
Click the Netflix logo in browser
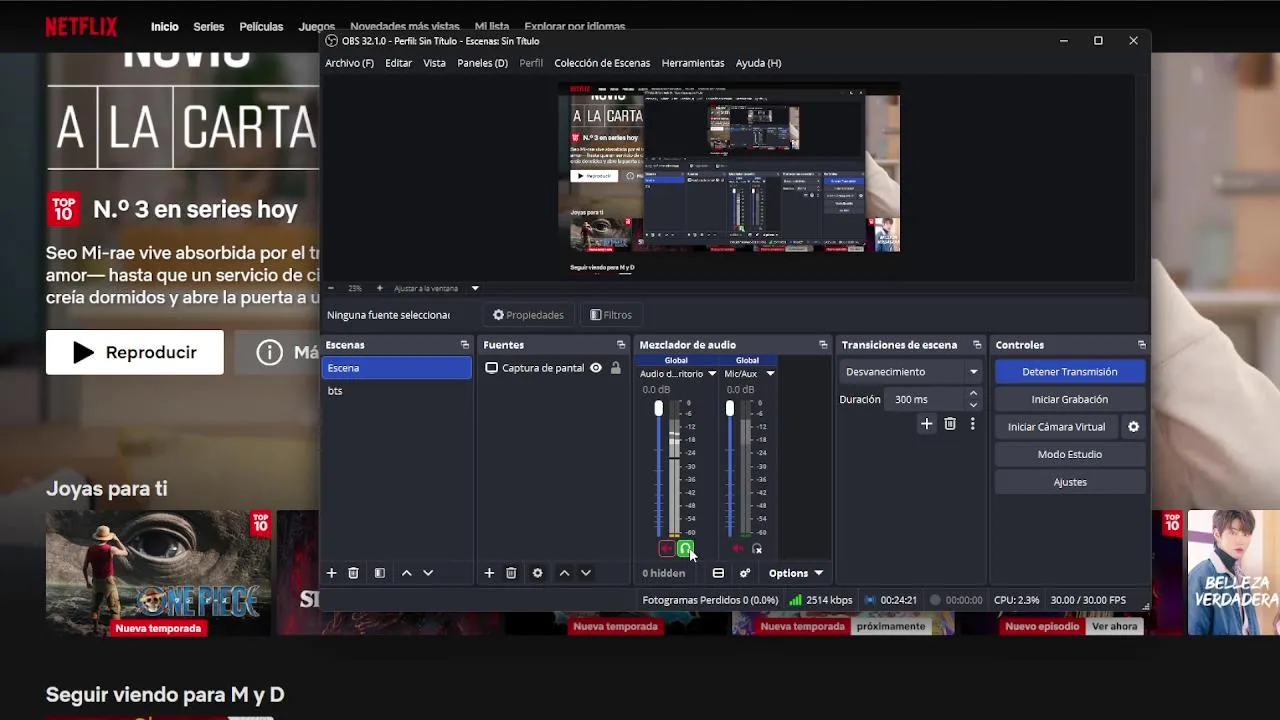81,27
